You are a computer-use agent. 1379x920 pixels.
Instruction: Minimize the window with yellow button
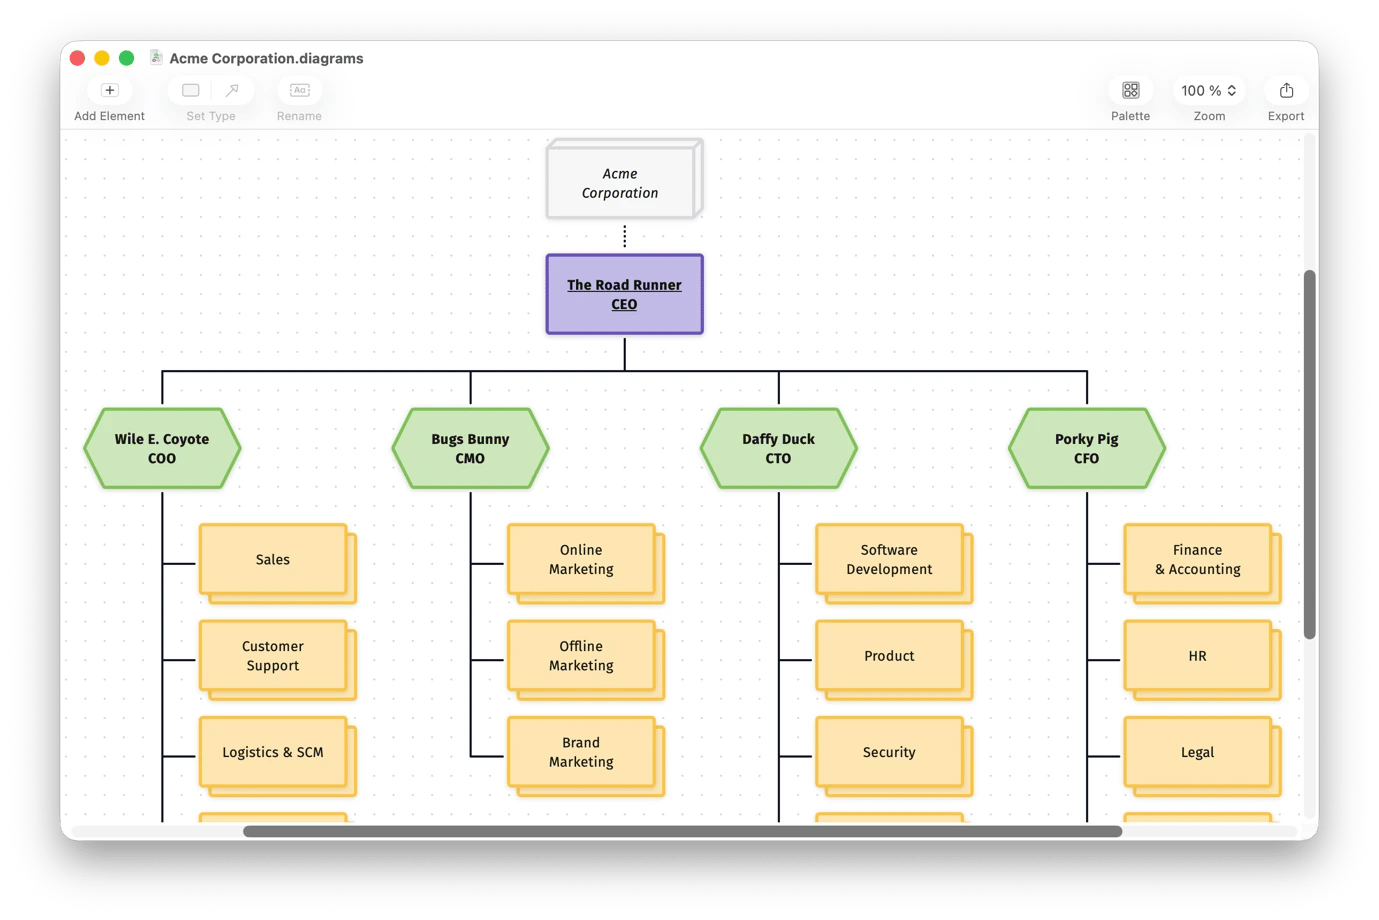(x=102, y=58)
